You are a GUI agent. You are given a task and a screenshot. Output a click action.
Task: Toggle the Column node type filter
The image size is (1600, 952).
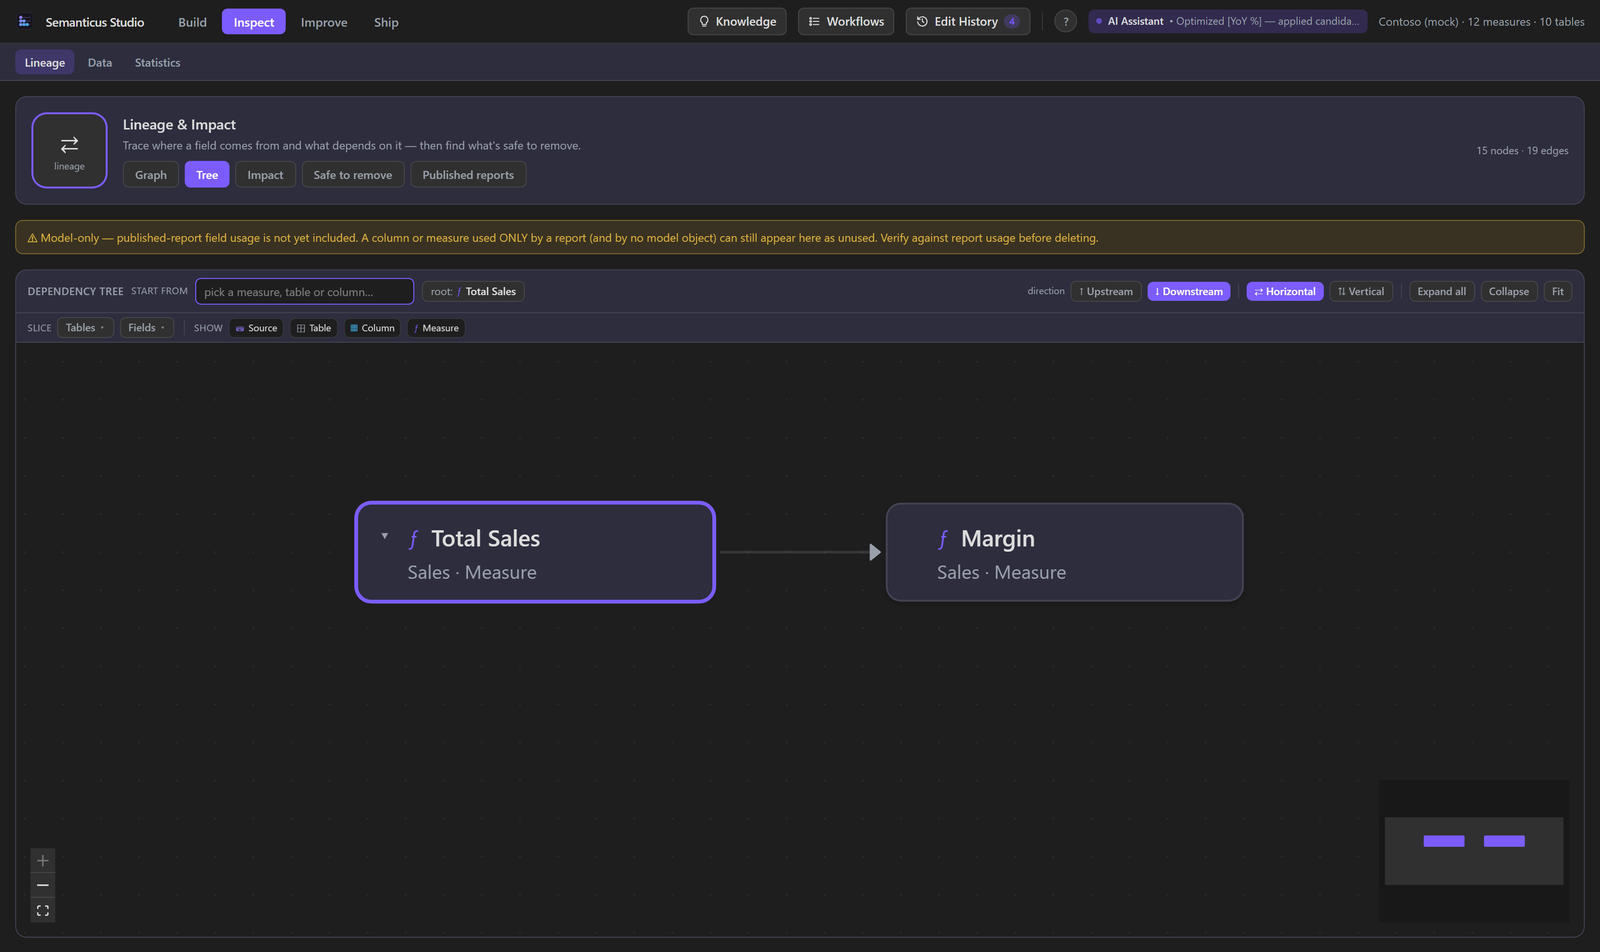click(372, 328)
